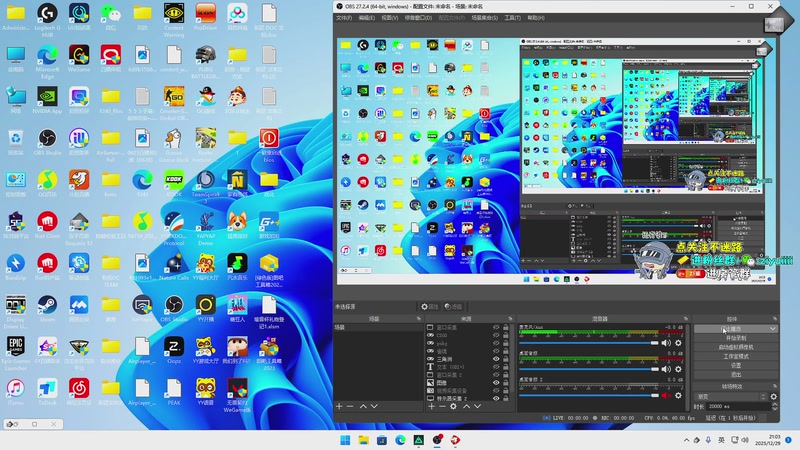Toggle visibility eye of 图像 source
This screenshot has height=450, width=800.
[x=496, y=382]
